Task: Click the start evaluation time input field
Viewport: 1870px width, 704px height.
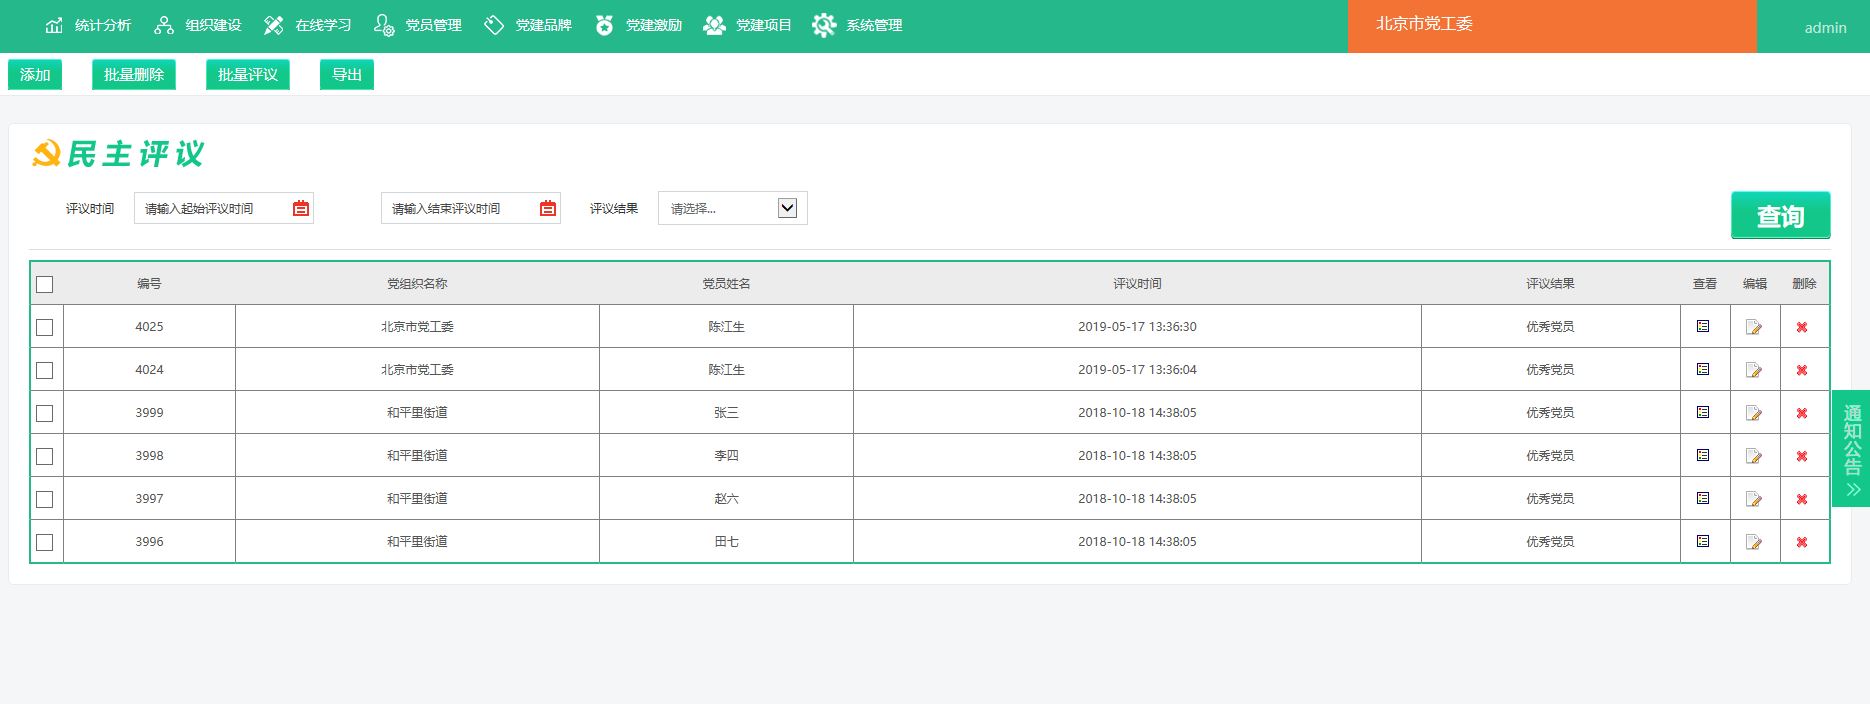Action: [x=212, y=208]
